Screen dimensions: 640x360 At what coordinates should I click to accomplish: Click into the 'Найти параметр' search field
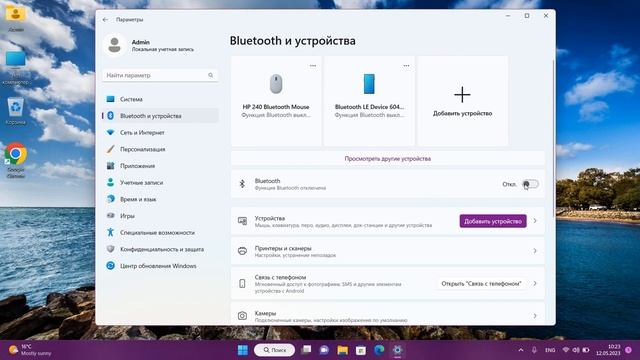[160, 75]
